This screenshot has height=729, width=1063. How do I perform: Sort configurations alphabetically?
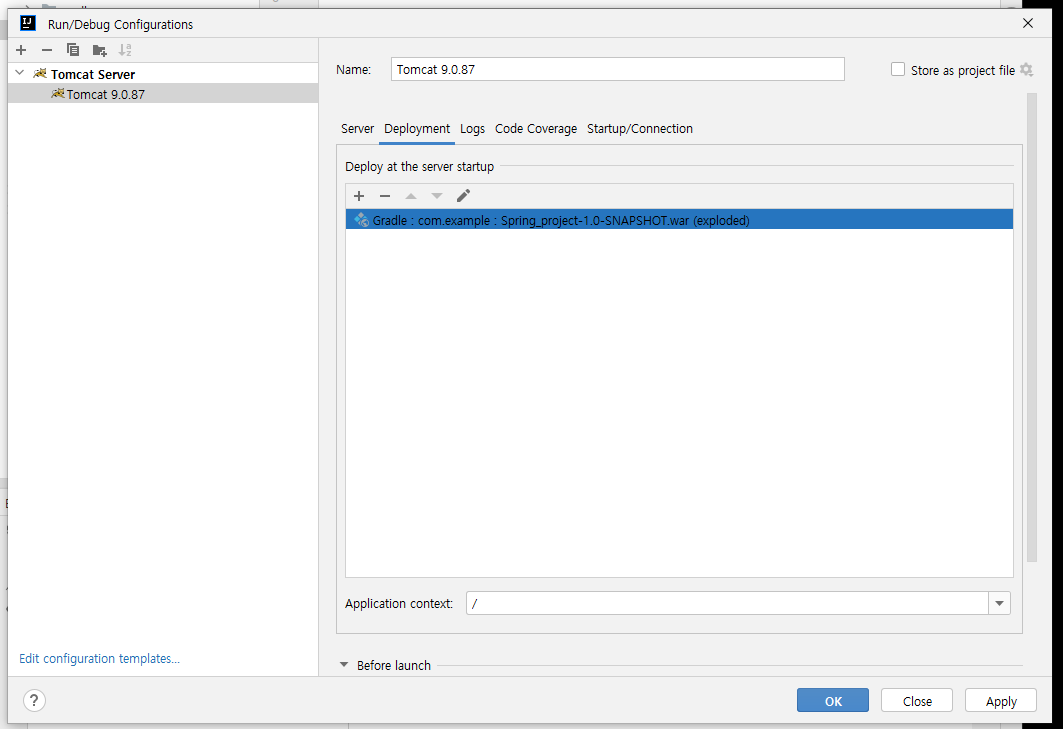click(125, 50)
